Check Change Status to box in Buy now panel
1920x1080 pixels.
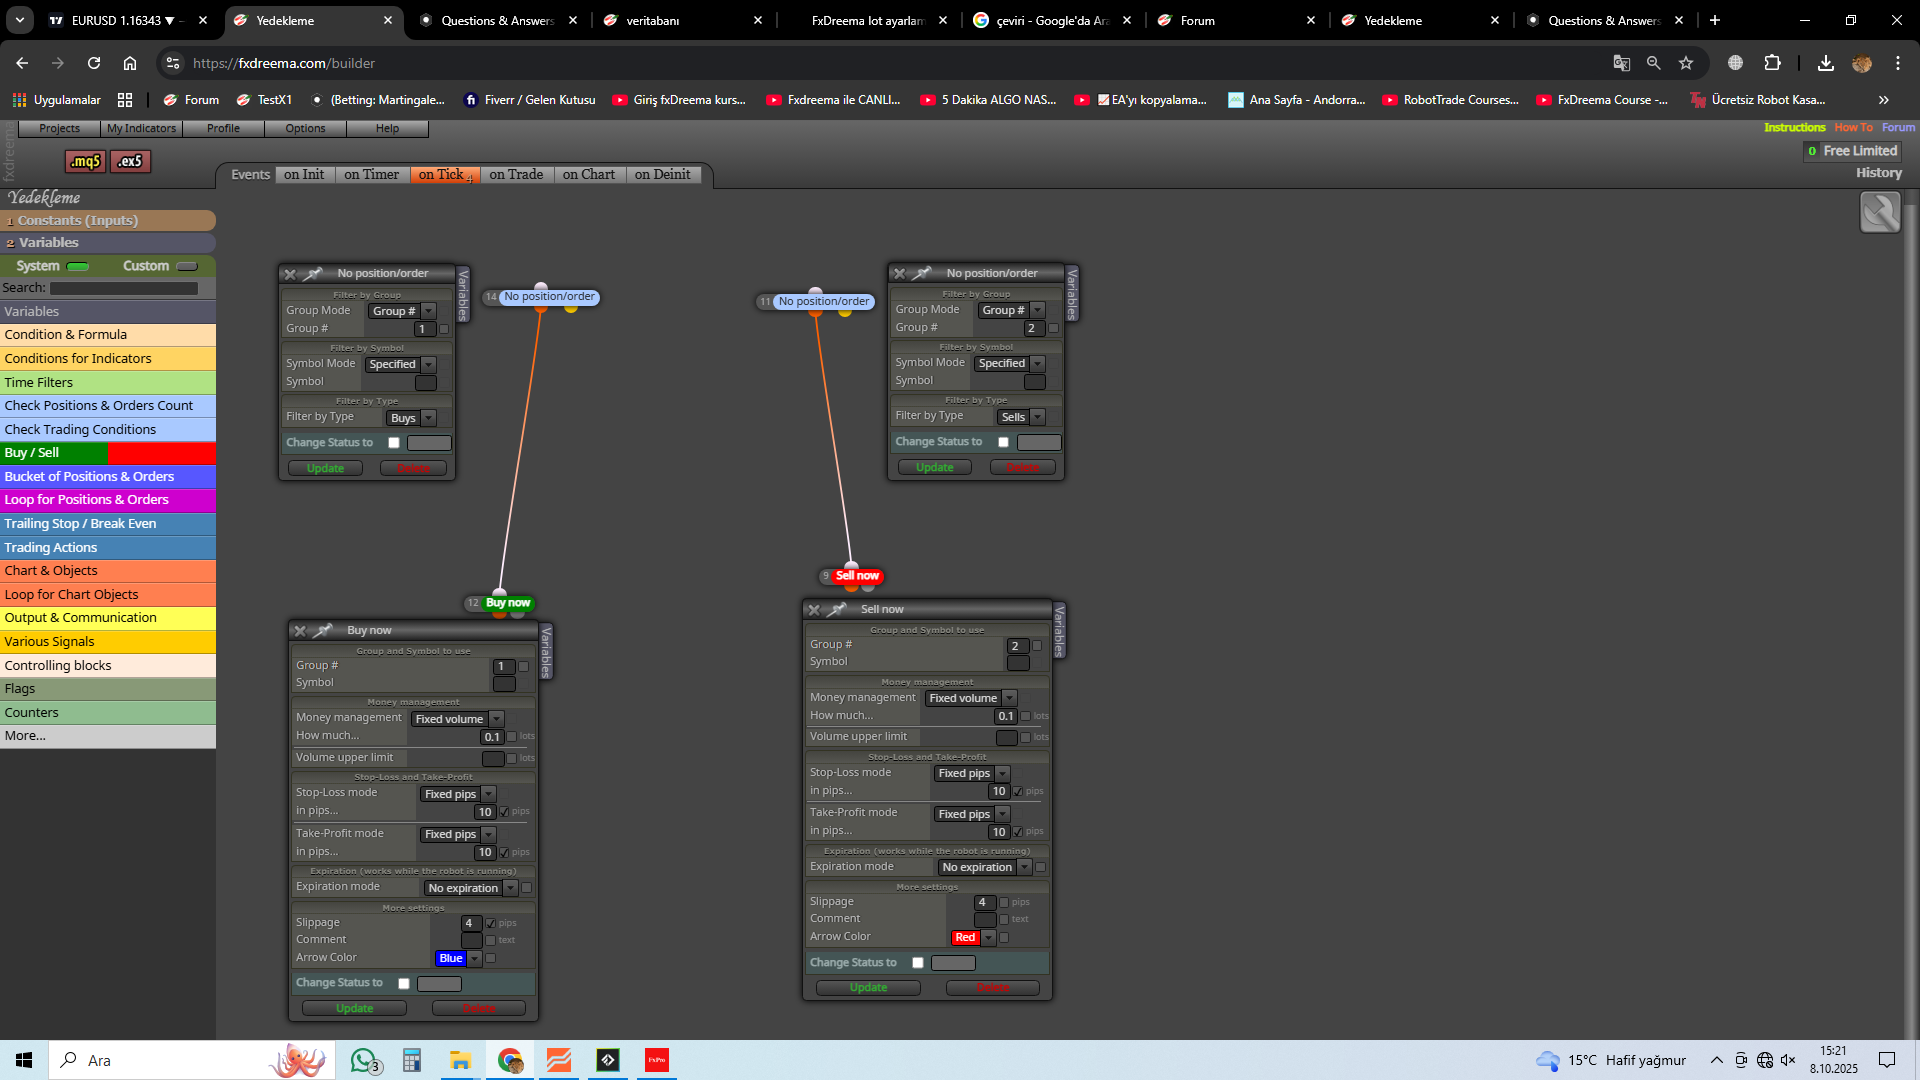[x=404, y=984]
